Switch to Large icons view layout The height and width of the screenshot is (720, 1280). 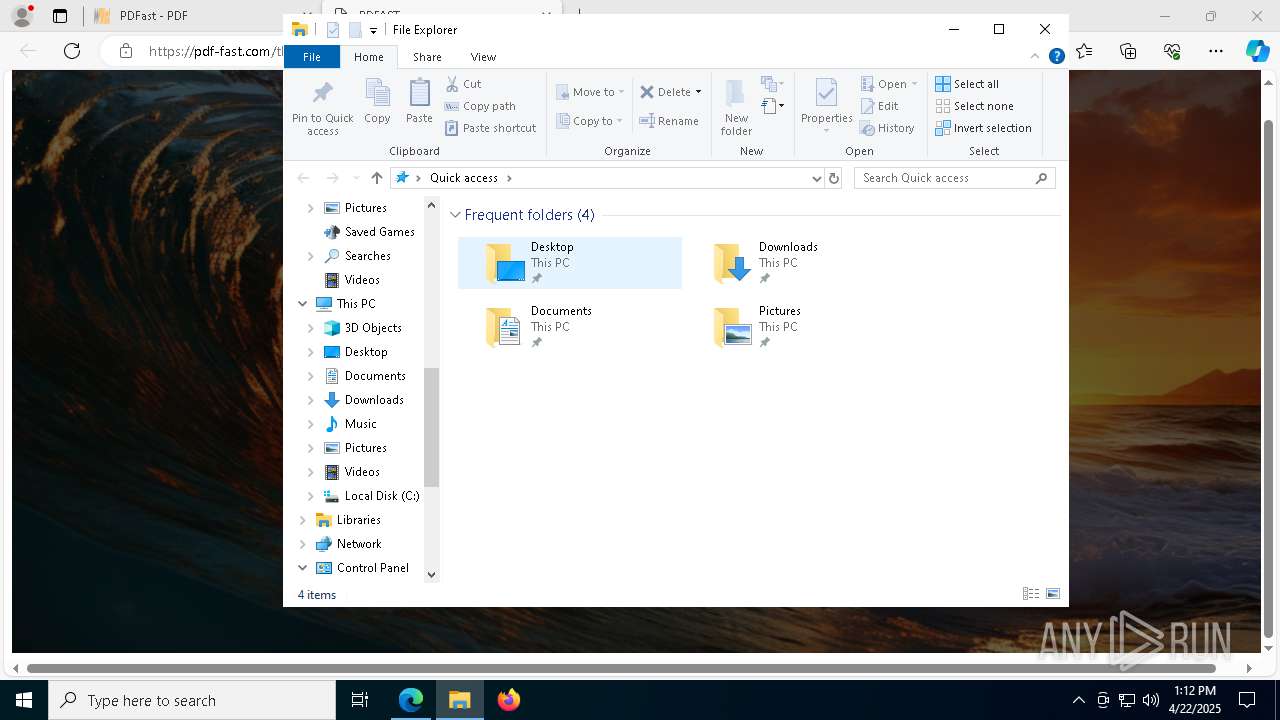click(1053, 594)
